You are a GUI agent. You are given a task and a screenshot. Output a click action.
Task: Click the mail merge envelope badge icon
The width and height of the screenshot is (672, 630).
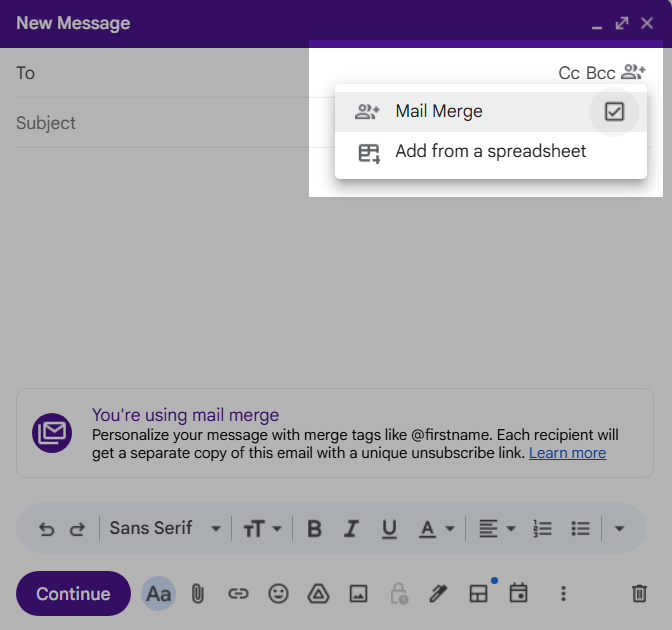[52, 433]
